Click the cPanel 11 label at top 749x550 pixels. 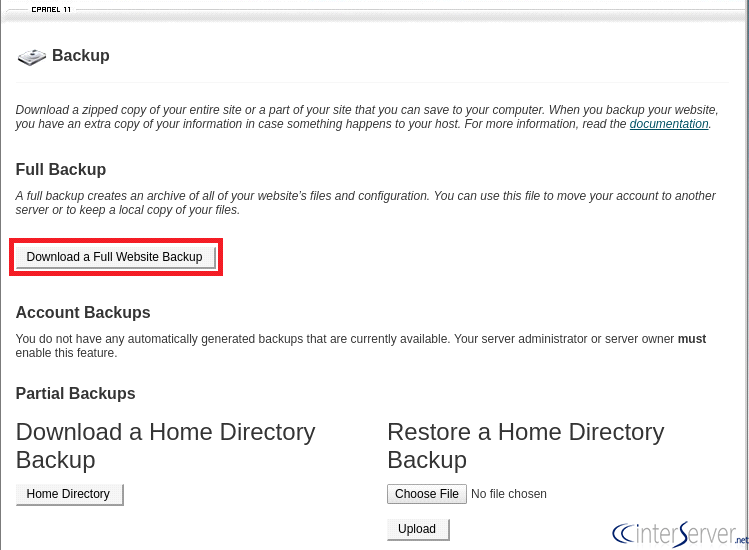click(51, 9)
